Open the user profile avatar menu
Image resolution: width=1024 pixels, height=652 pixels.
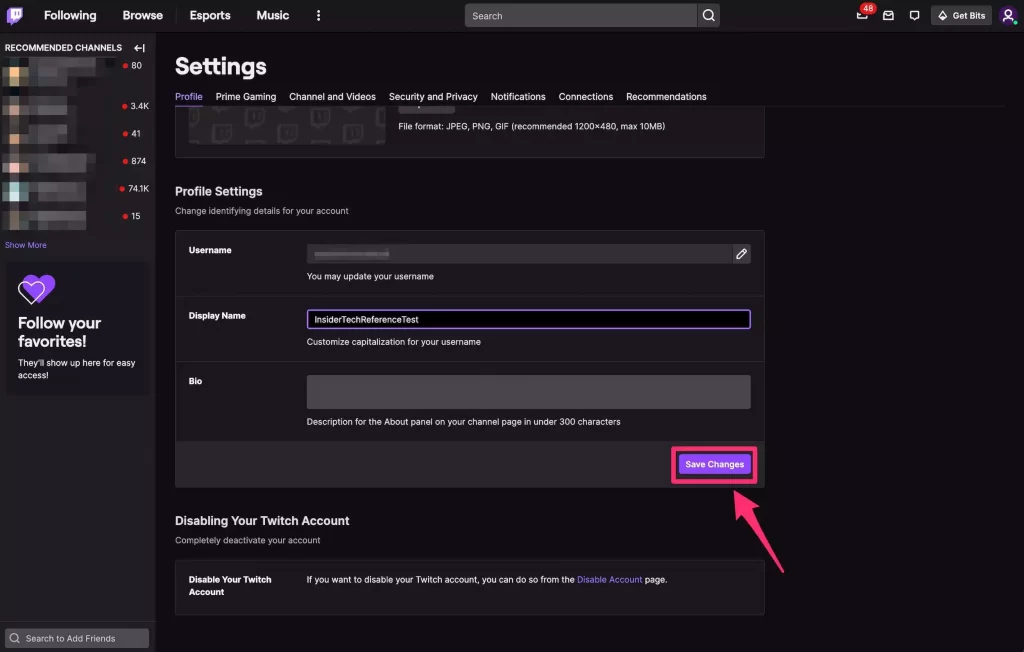[1008, 15]
